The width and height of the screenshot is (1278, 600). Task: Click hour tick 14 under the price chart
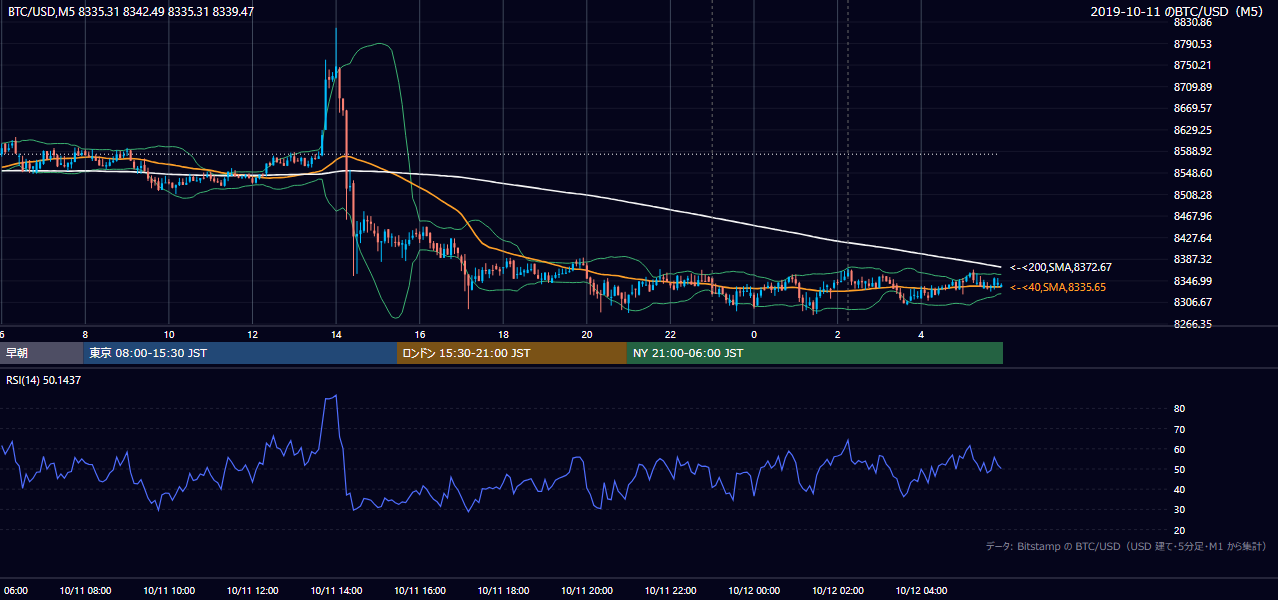[336, 334]
